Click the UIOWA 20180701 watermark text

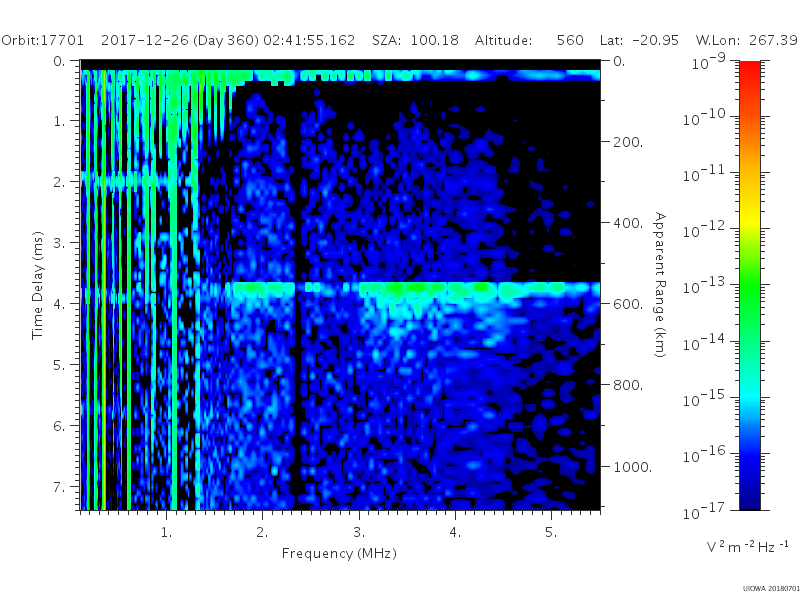[x=771, y=589]
